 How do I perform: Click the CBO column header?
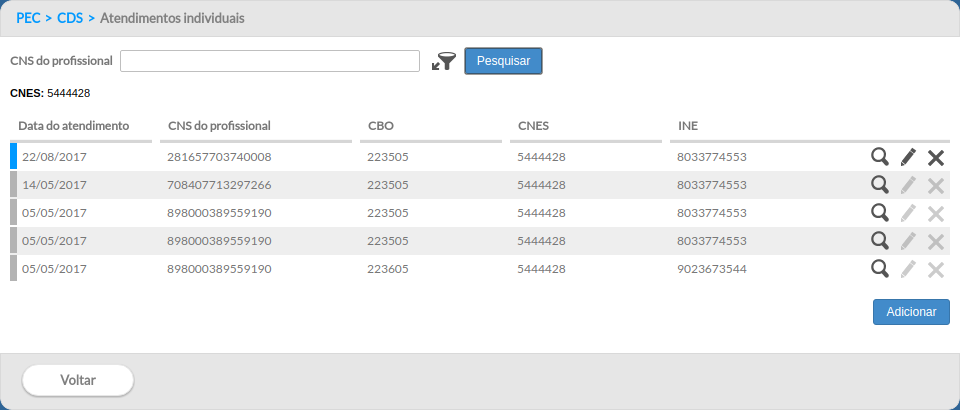[x=381, y=126]
